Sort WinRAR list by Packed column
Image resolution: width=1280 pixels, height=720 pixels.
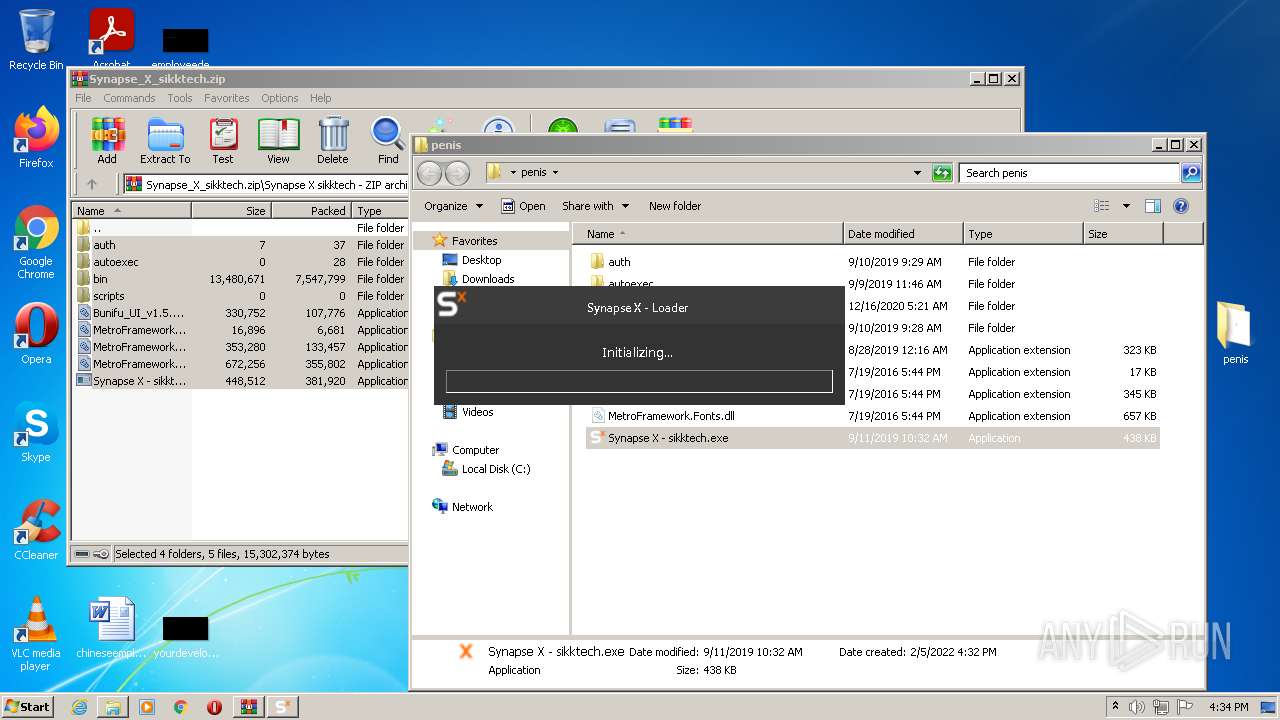tap(311, 211)
